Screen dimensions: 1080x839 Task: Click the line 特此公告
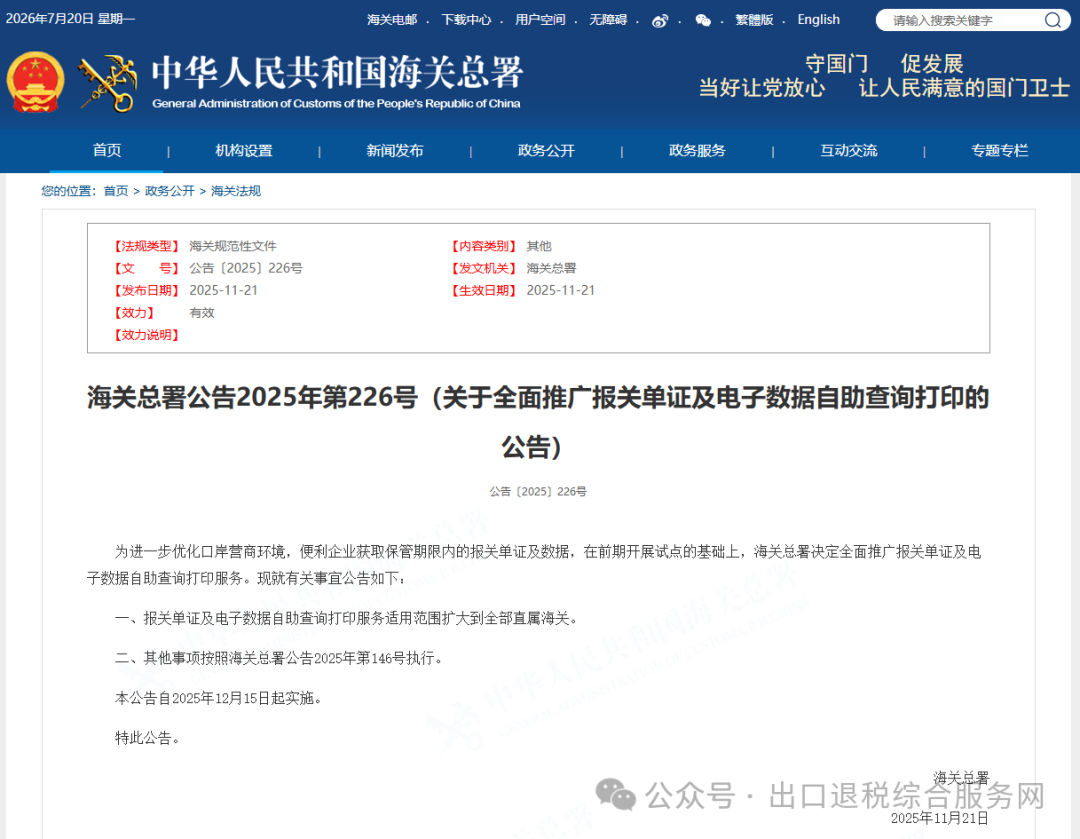click(148, 738)
